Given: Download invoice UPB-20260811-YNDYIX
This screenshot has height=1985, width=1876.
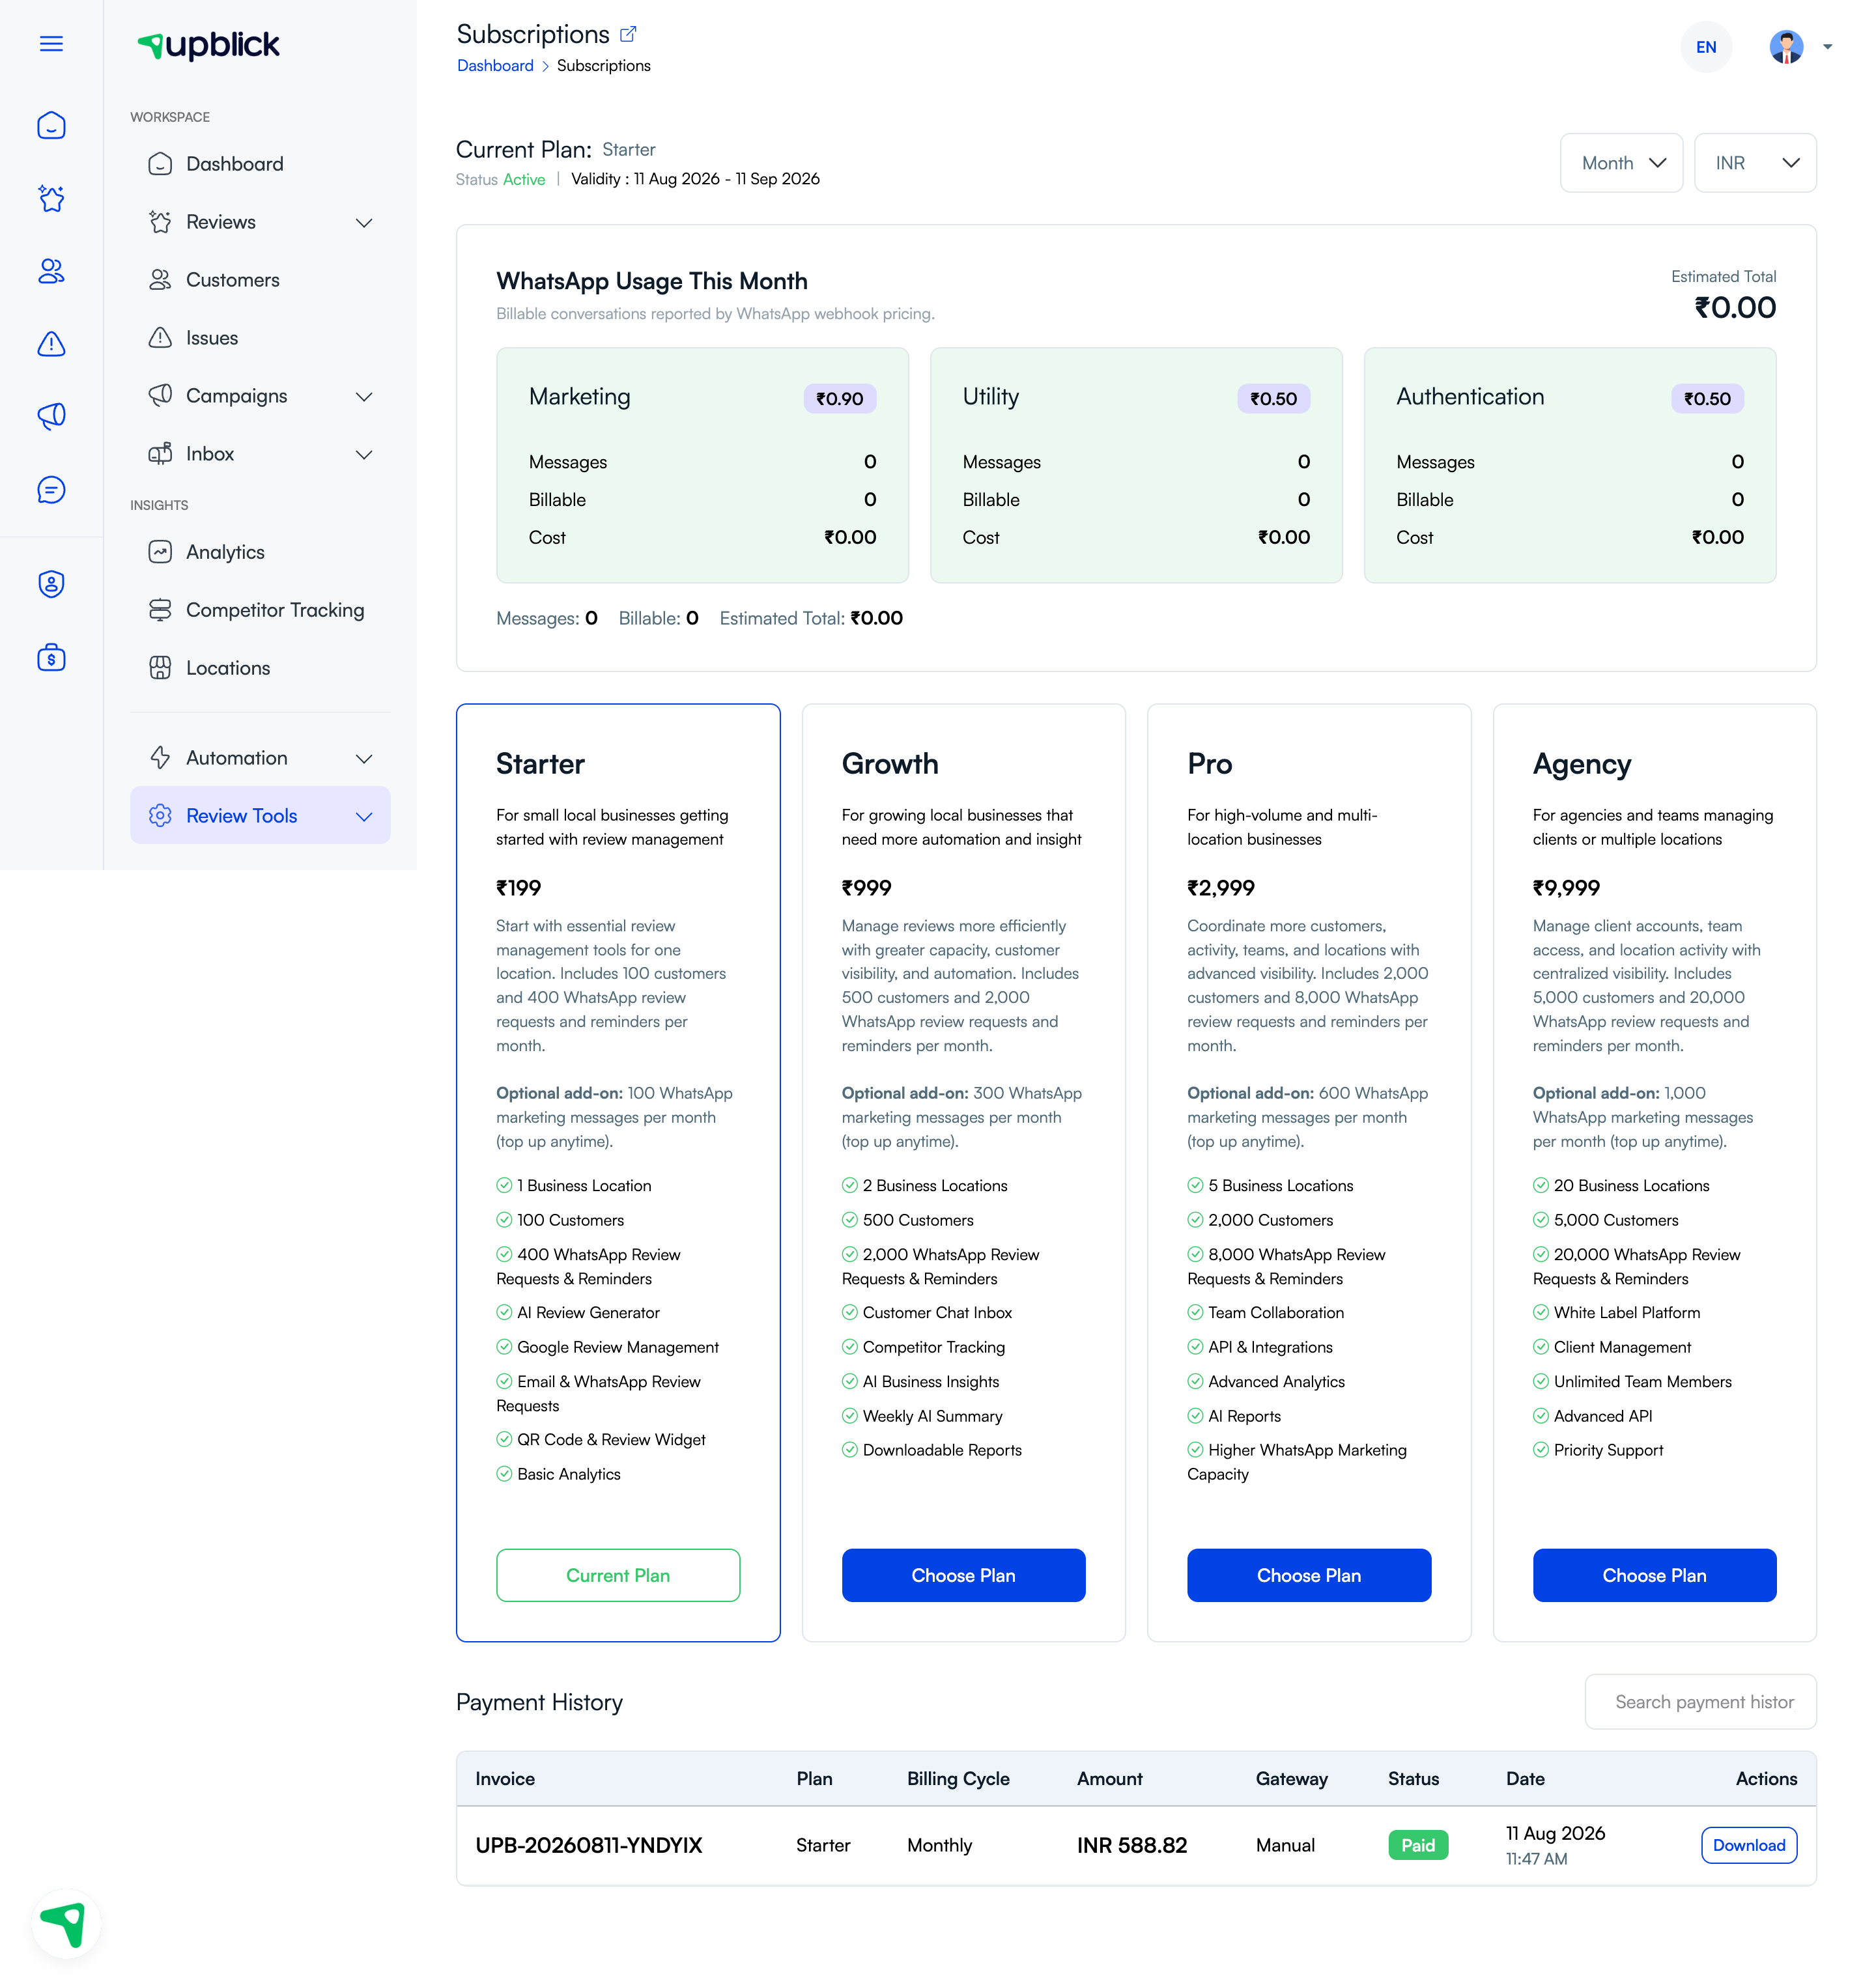Looking at the screenshot, I should pyautogui.click(x=1748, y=1845).
